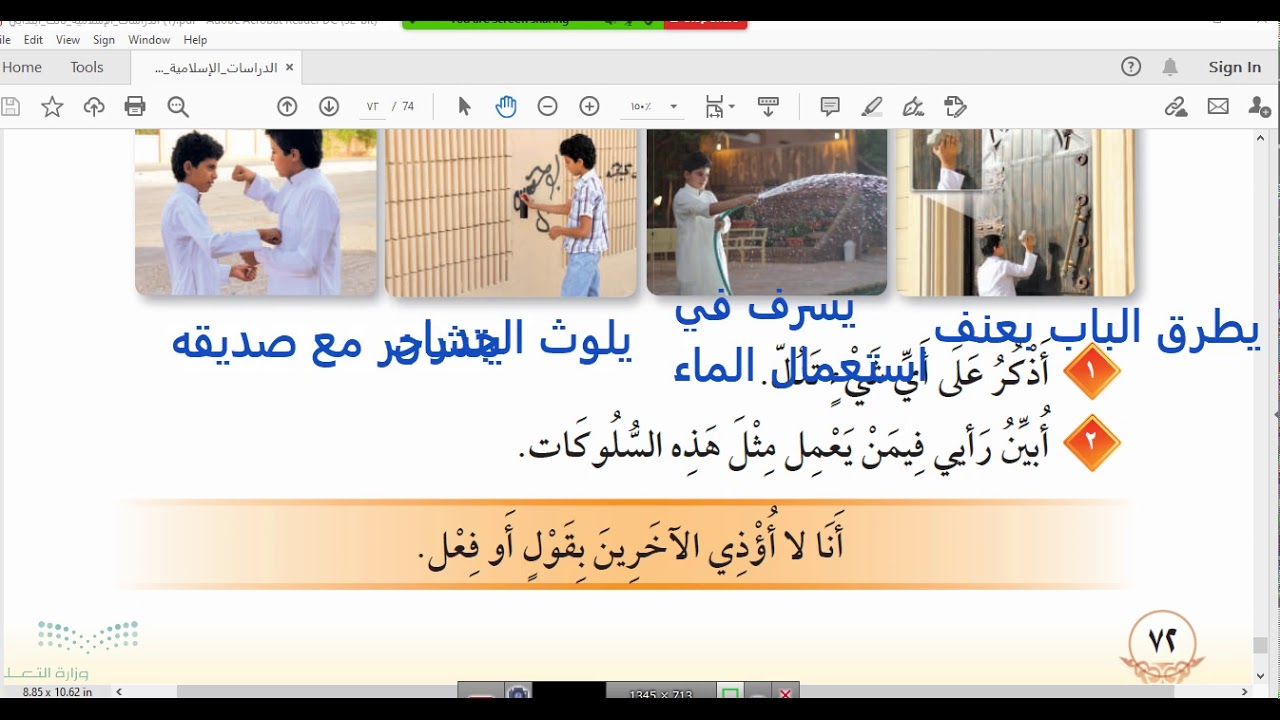1280x720 pixels.
Task: Send file by email envelope icon
Action: [1218, 107]
